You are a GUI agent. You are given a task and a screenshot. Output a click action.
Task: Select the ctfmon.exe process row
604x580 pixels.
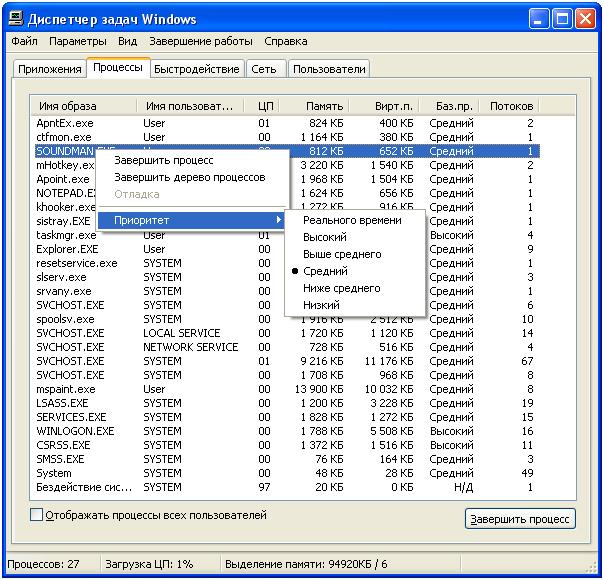287,137
